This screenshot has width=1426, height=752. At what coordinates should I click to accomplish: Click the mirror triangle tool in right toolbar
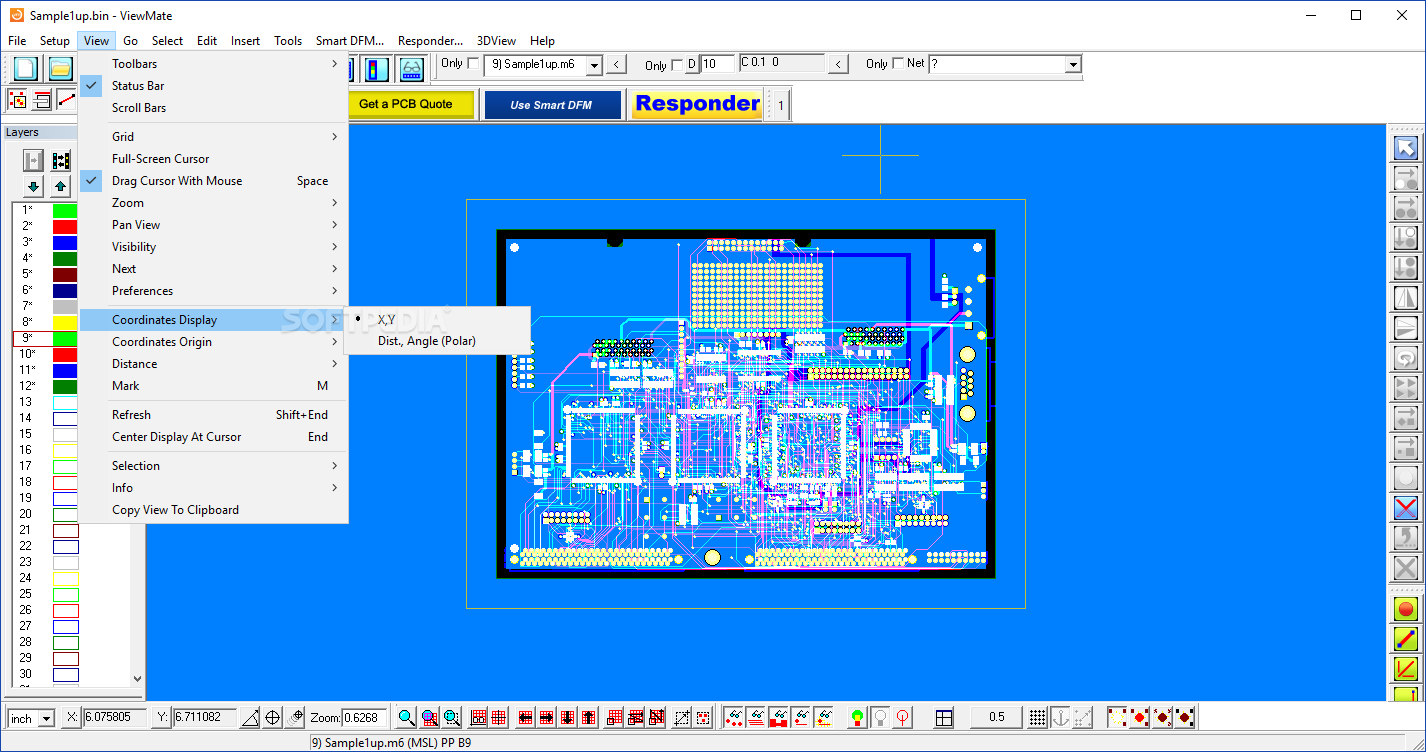[1406, 298]
